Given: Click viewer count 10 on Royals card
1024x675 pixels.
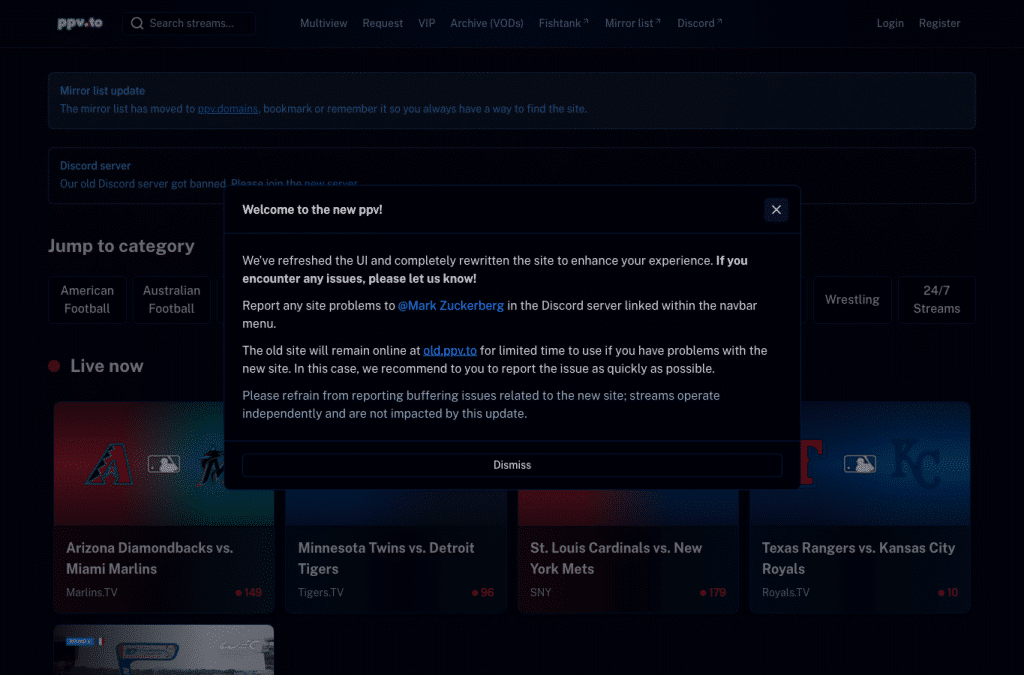Looking at the screenshot, I should 948,593.
